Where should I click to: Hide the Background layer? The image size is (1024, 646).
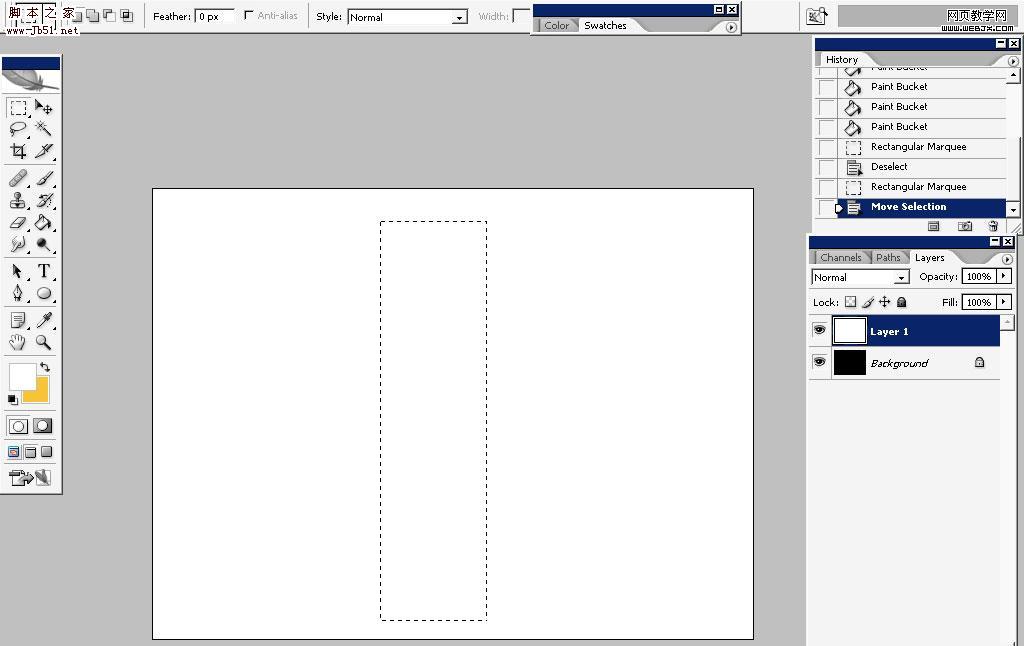click(819, 362)
